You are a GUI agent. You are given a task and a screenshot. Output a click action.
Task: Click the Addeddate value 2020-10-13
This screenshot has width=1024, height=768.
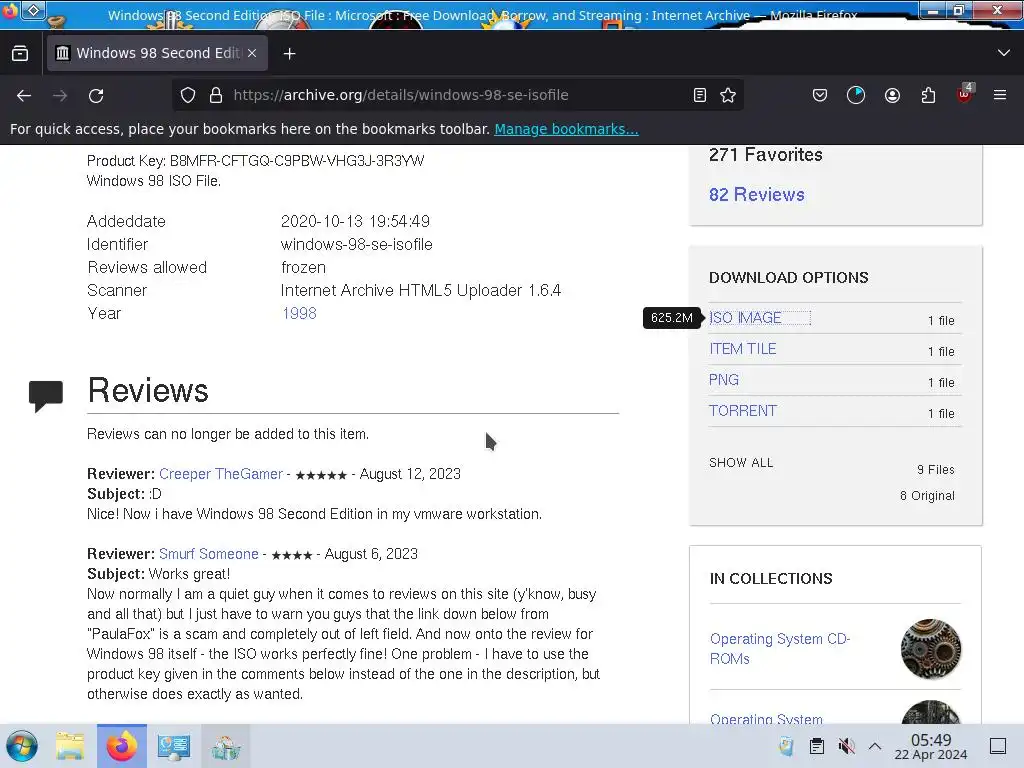click(355, 221)
